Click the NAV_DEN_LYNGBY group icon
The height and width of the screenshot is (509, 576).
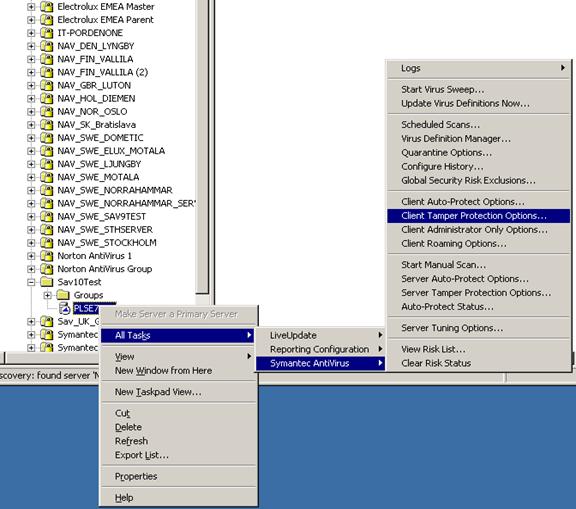[x=47, y=46]
